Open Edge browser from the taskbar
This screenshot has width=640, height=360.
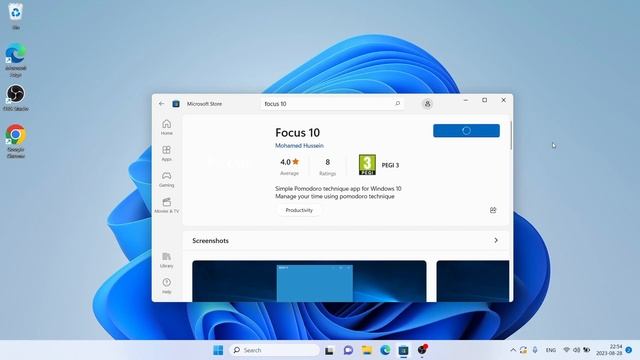(385, 350)
